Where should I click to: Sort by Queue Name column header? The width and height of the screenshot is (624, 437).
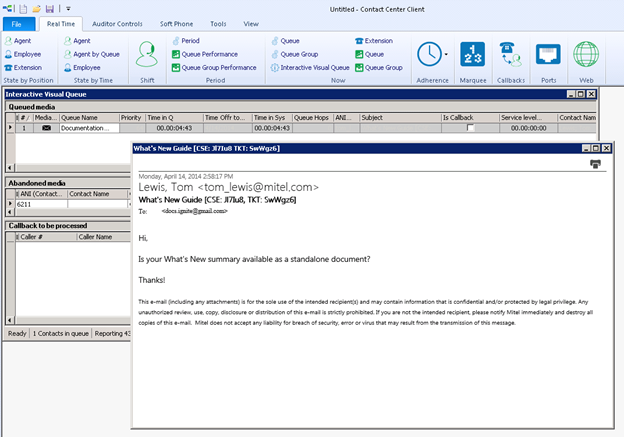tap(89, 117)
